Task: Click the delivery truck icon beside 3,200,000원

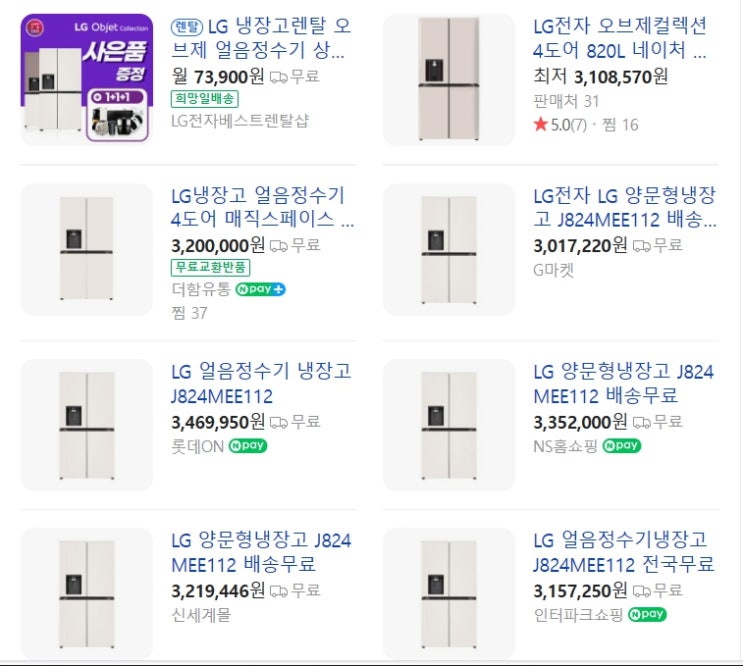Action: (278, 245)
